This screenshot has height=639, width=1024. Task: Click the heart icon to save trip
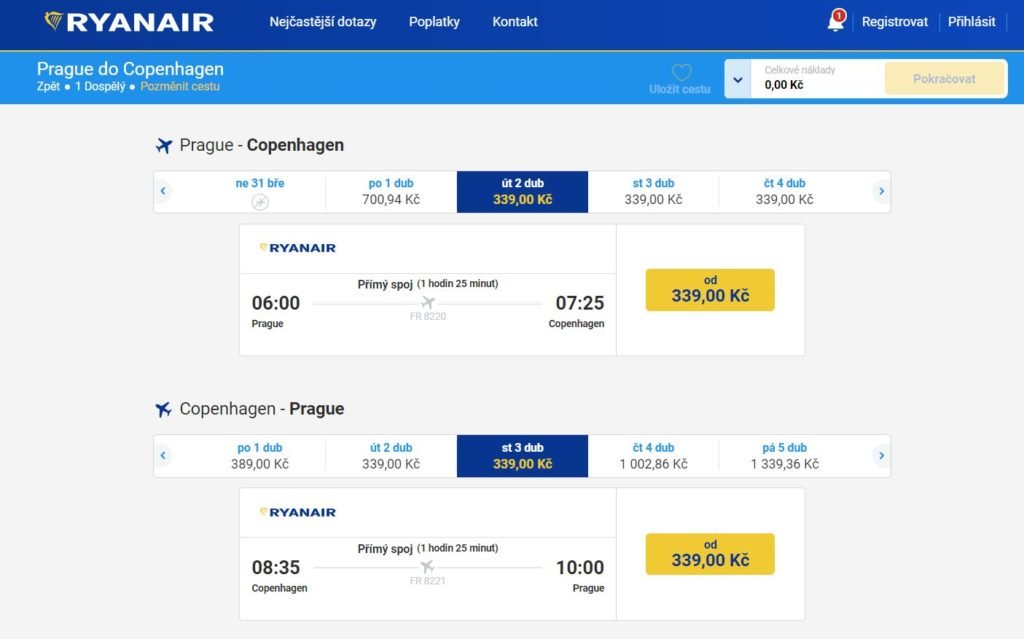[681, 73]
